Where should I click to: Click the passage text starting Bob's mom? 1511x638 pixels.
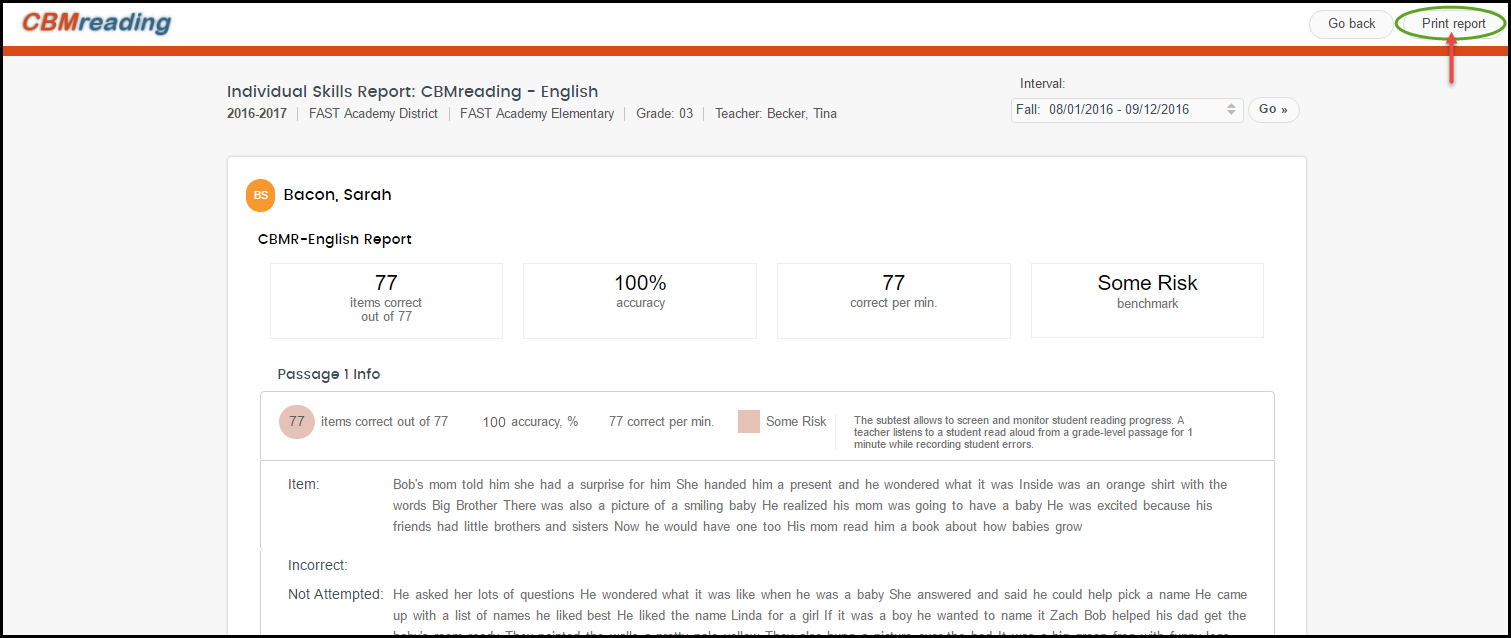pyautogui.click(x=810, y=506)
